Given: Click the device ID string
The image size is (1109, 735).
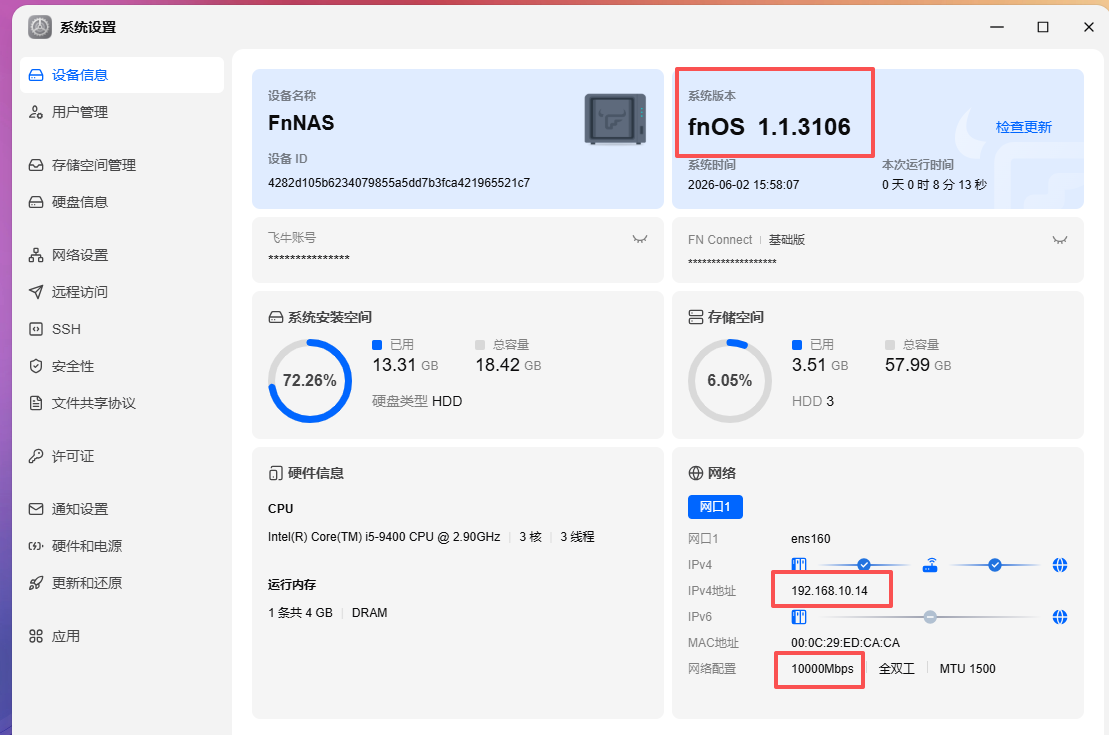Looking at the screenshot, I should 399,183.
